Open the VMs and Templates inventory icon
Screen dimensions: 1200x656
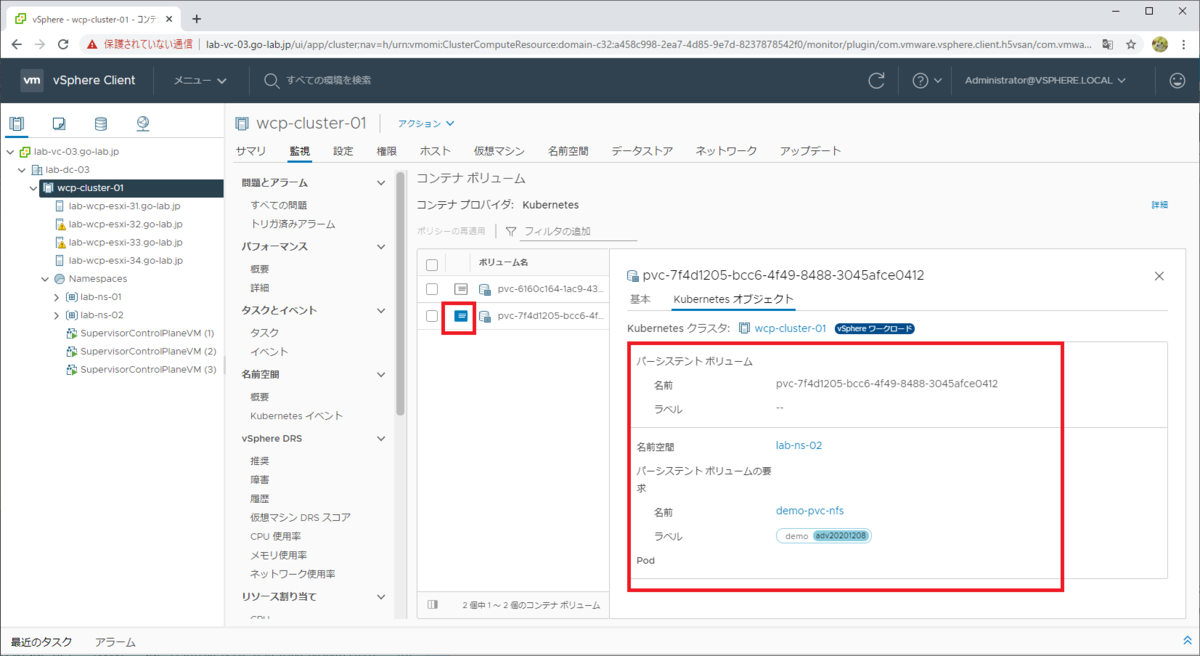[x=59, y=124]
